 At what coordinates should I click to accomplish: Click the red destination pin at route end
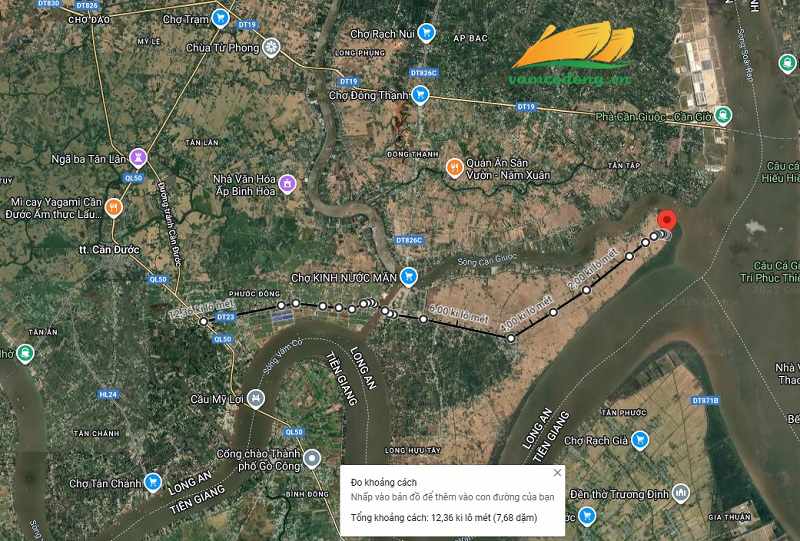pos(666,220)
